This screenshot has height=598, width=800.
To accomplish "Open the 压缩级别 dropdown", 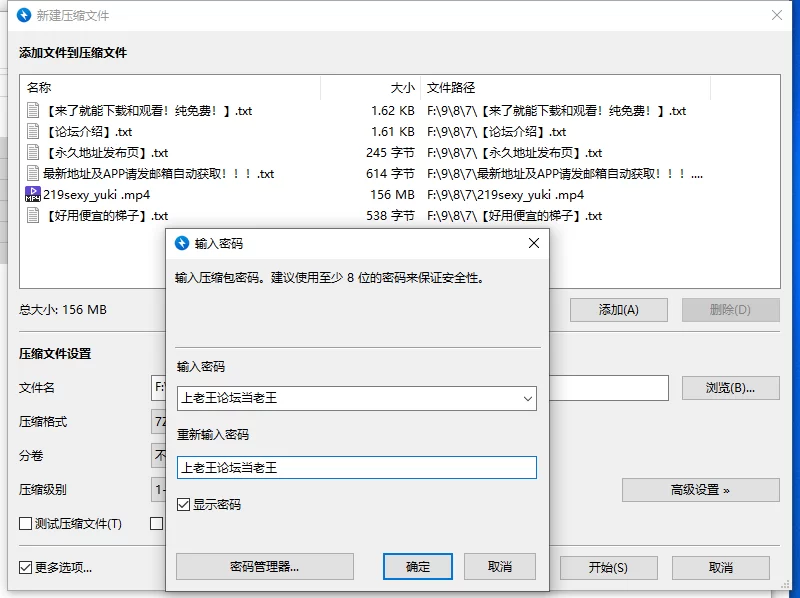I will click(158, 490).
